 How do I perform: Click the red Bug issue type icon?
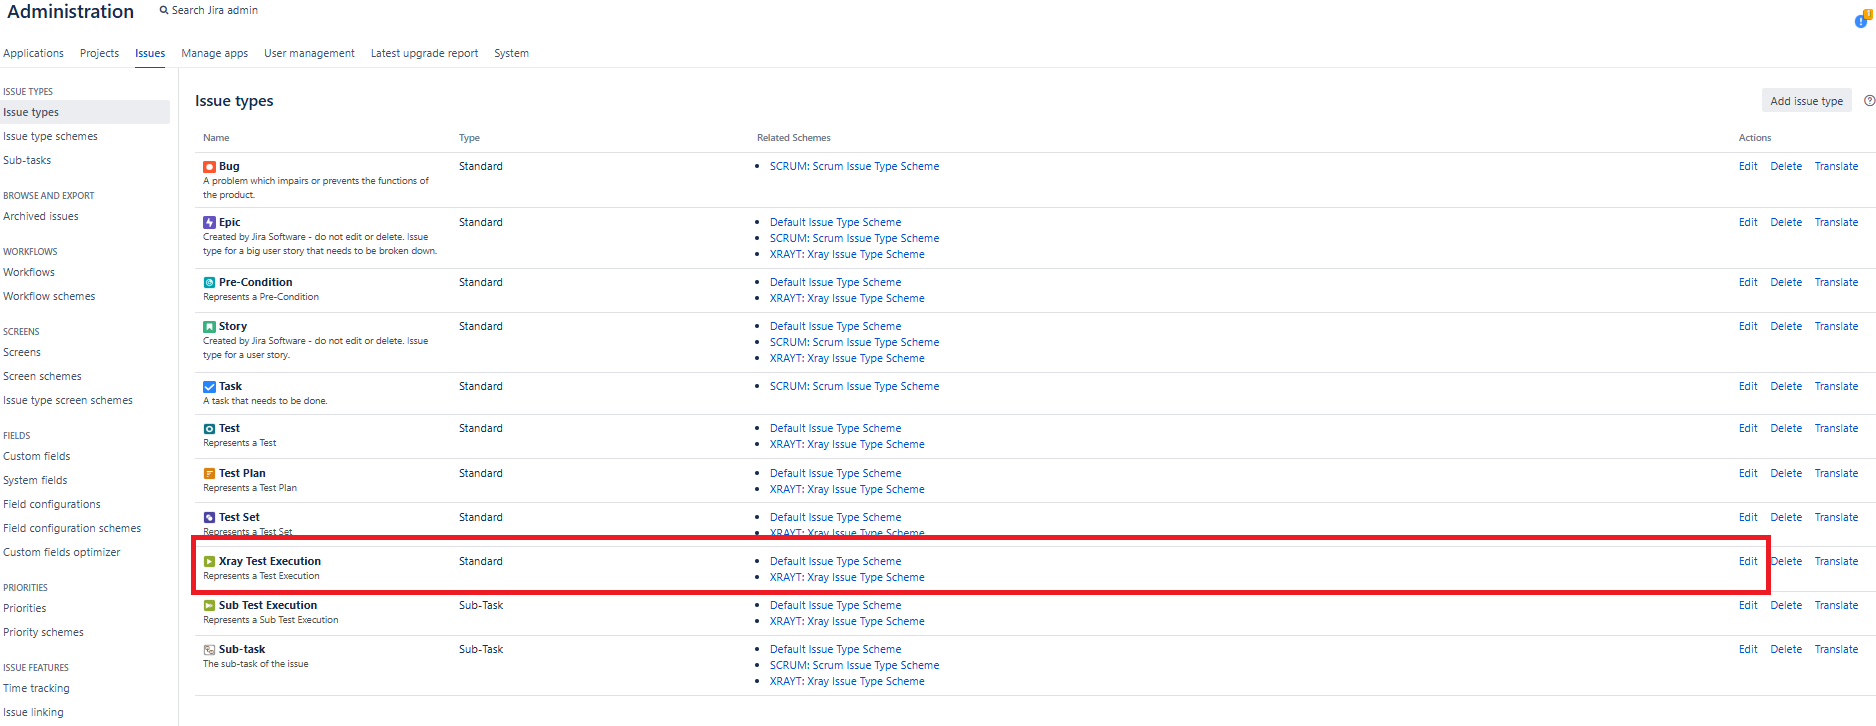click(x=209, y=167)
